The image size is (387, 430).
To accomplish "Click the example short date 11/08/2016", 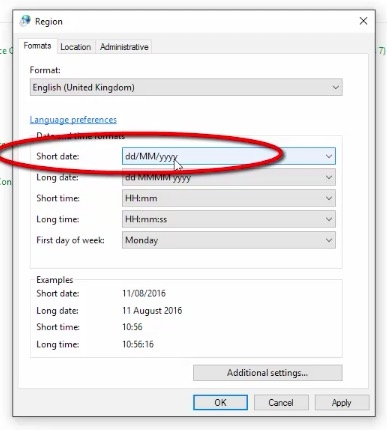I will (x=144, y=293).
